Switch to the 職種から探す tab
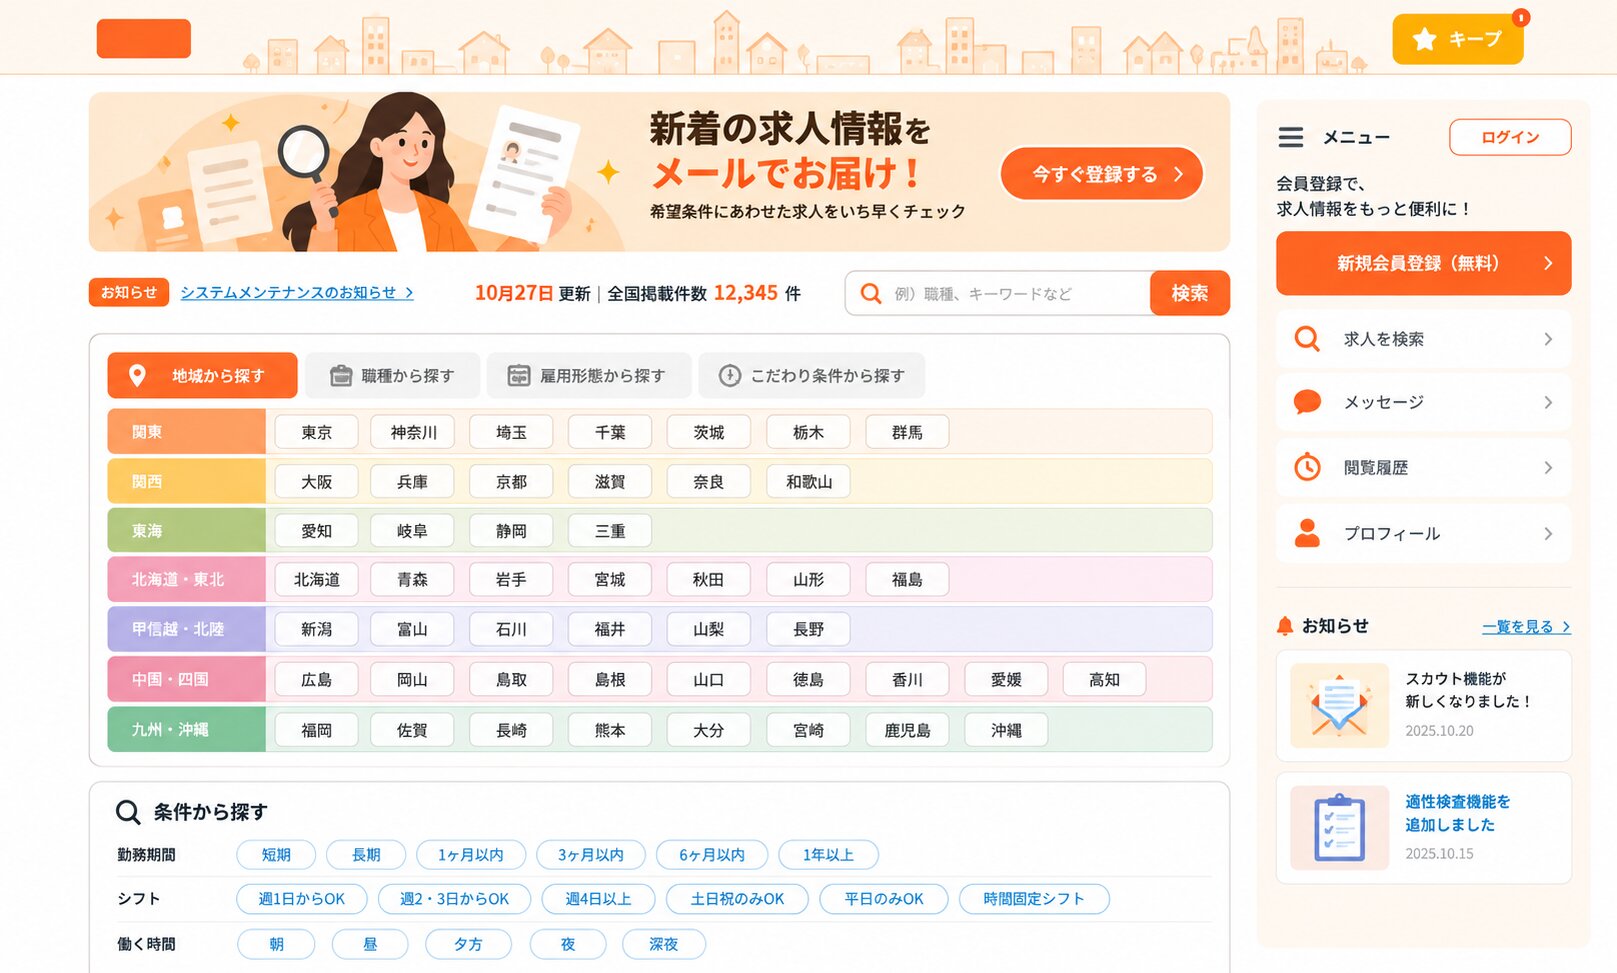This screenshot has width=1617, height=973. pos(392,375)
